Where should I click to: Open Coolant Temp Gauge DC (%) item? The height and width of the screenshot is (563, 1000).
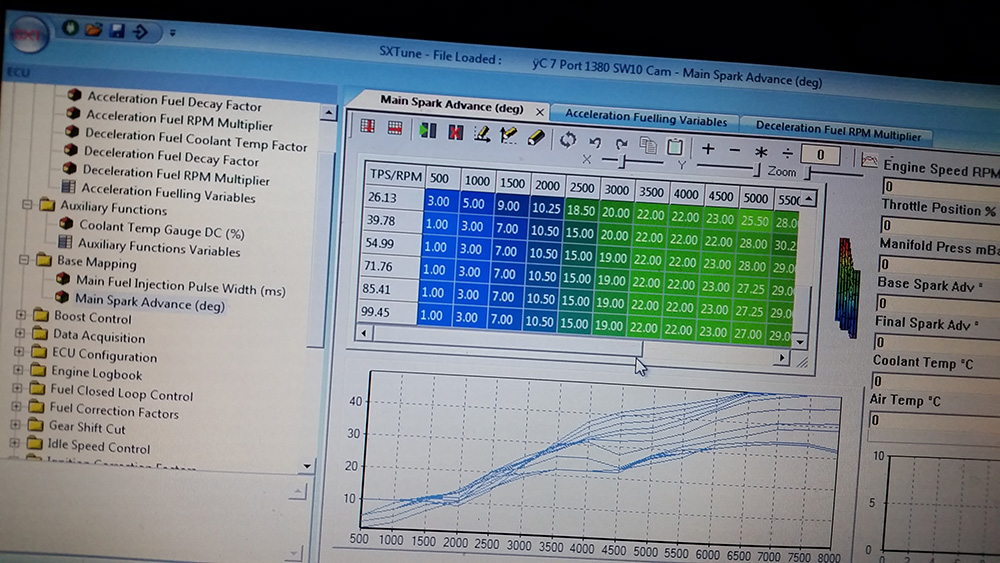[162, 229]
